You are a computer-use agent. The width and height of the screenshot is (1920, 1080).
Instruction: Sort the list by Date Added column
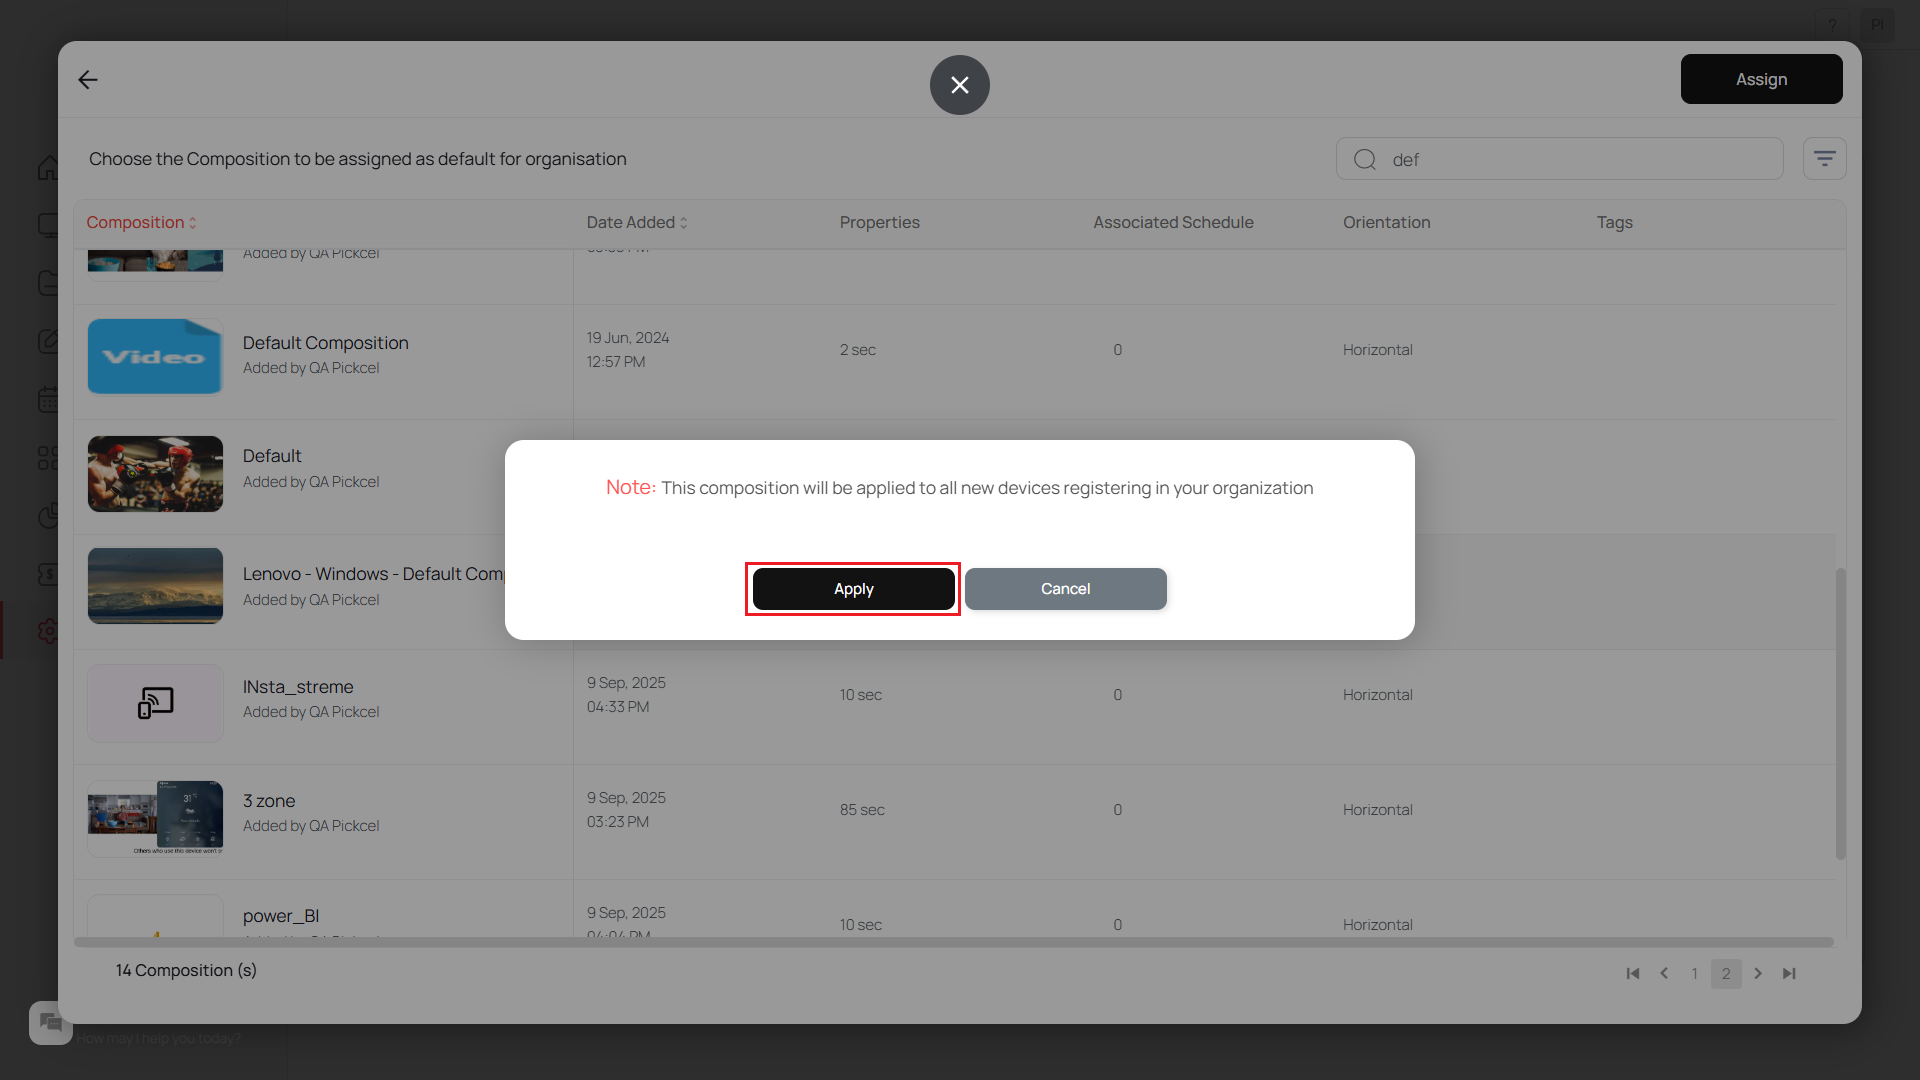pos(636,222)
